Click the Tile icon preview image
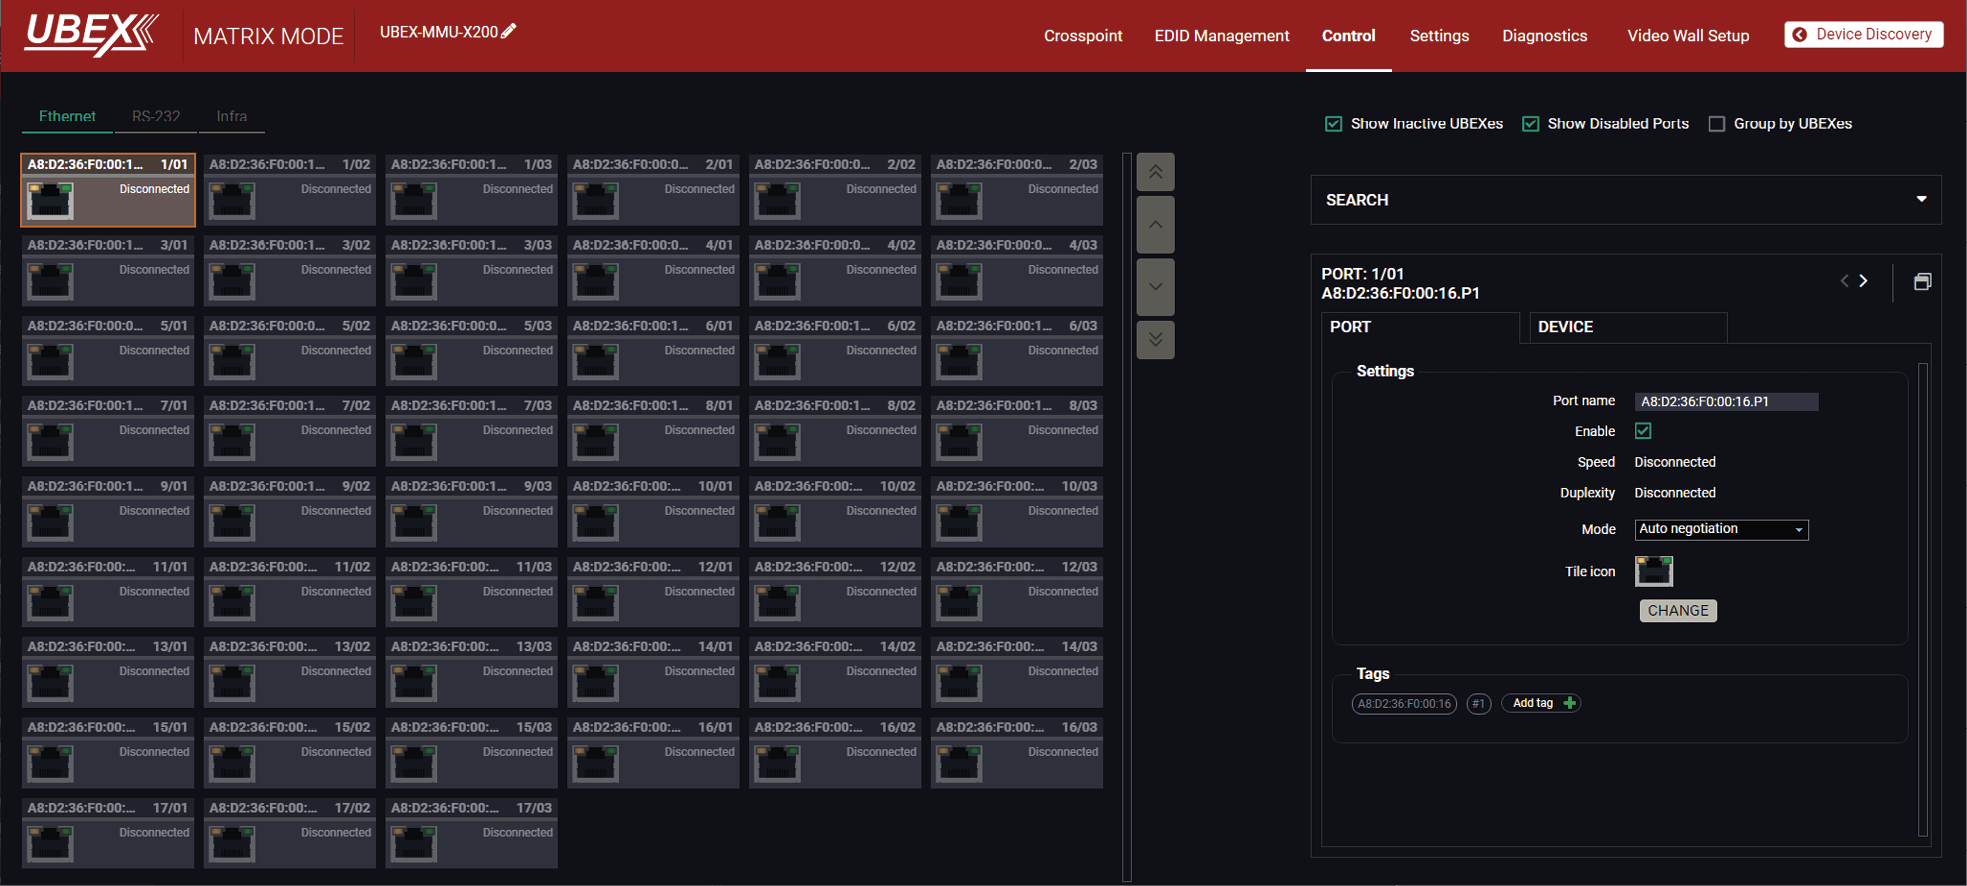Screen dimensions: 1967x886 pos(1654,571)
